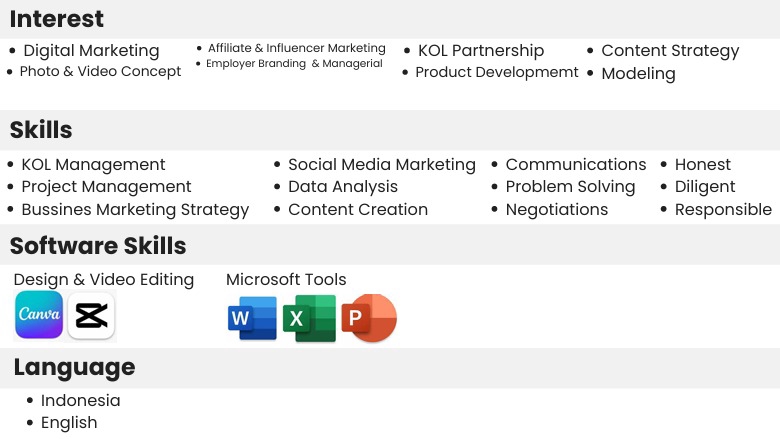The image size is (780, 439).
Task: Select the CapCut icon
Action: (92, 316)
